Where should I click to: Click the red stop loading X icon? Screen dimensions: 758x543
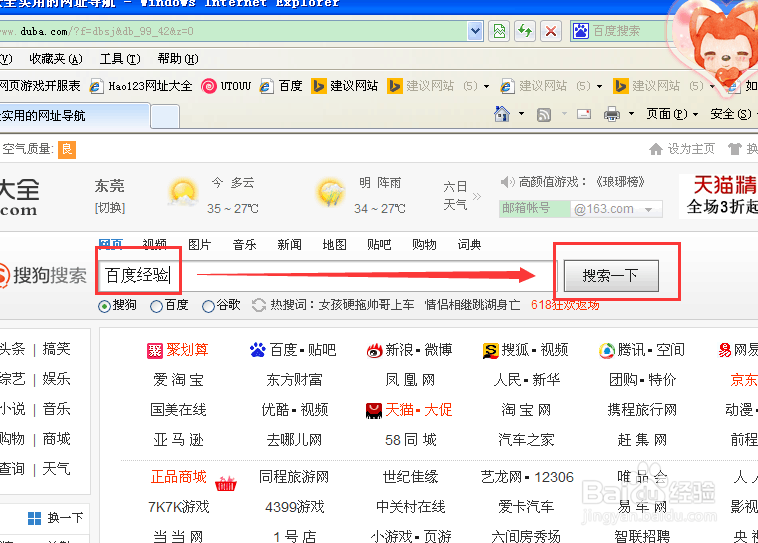pyautogui.click(x=551, y=31)
